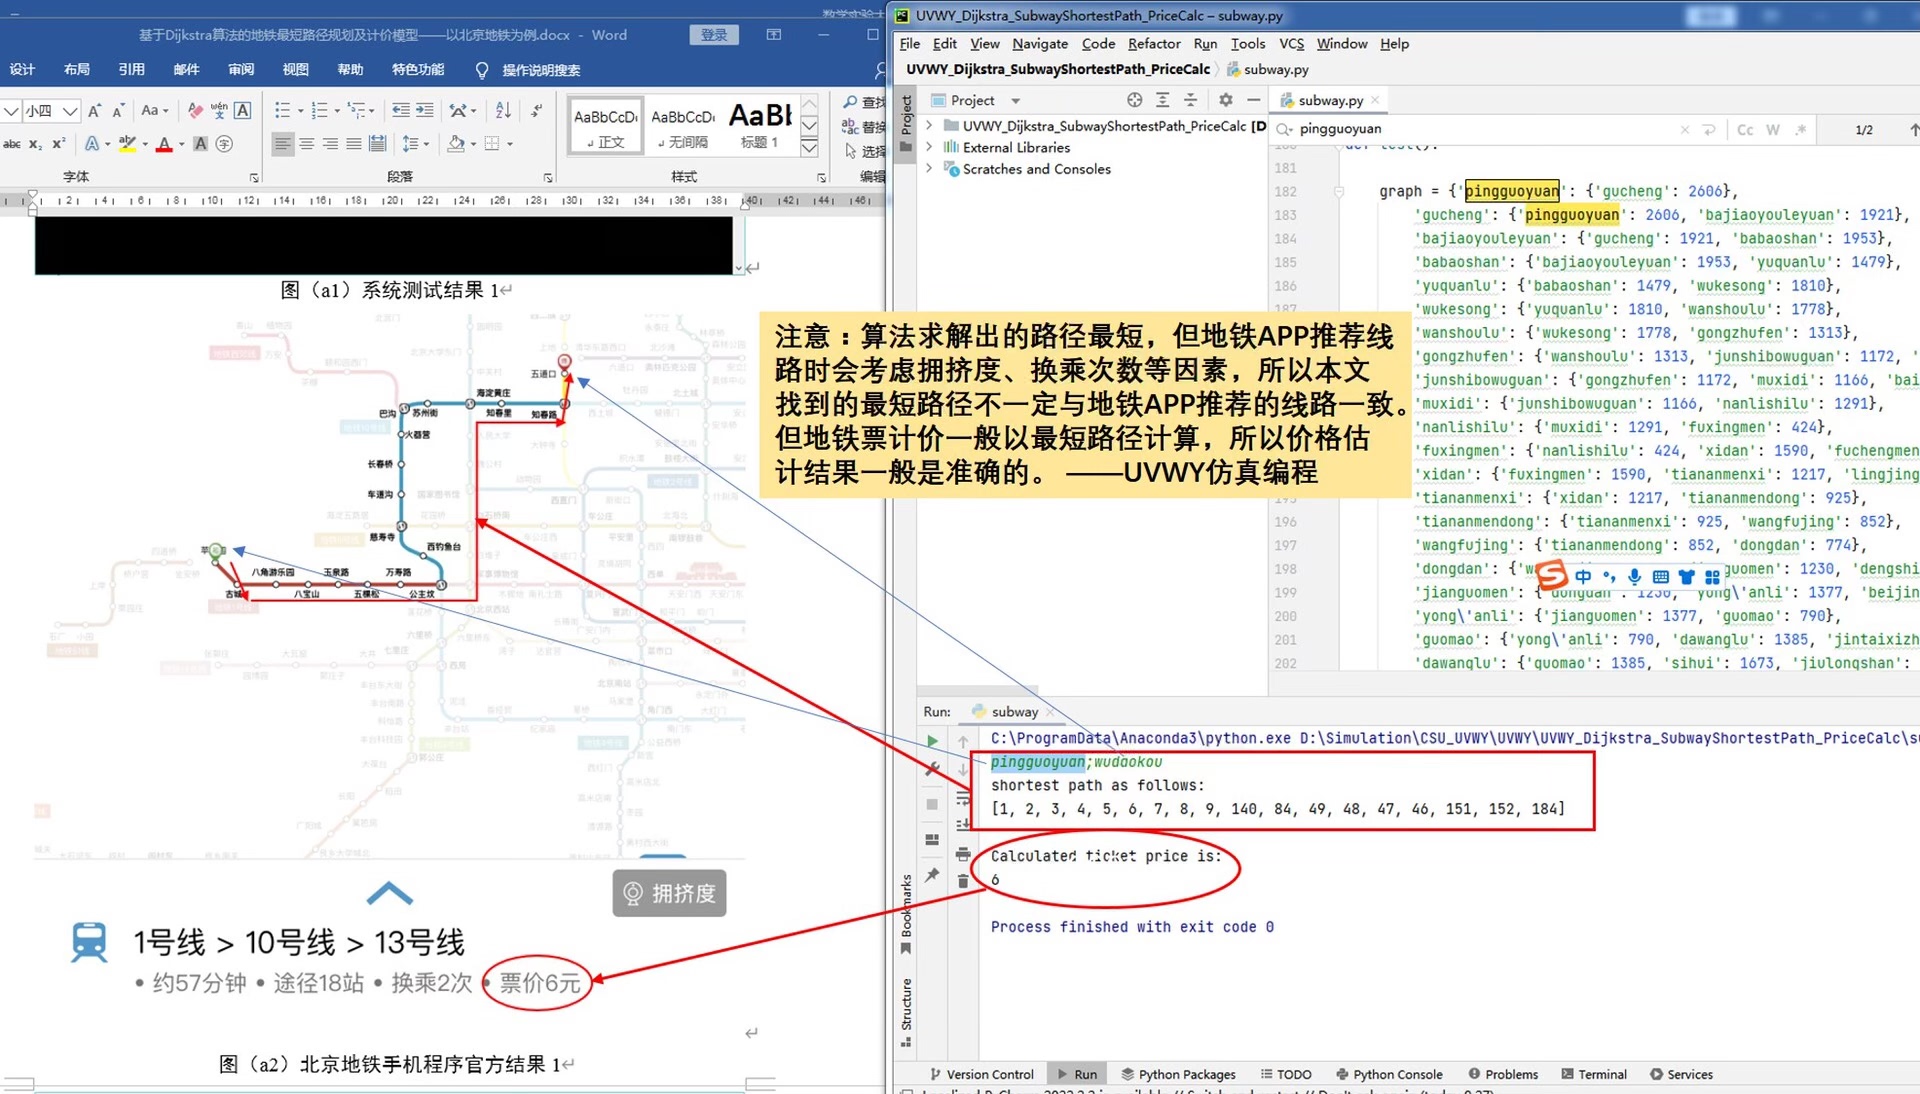Click the Clear Formatting eraser icon
The width and height of the screenshot is (1920, 1094).
click(x=195, y=110)
